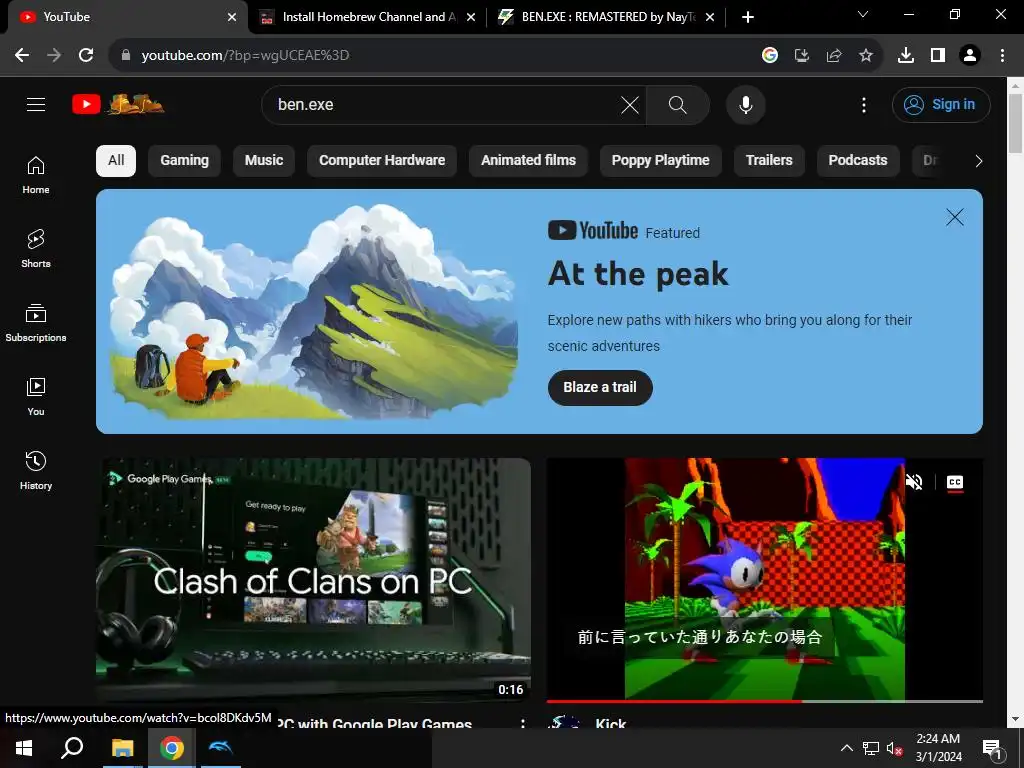Viewport: 1024px width, 768px height.
Task: Show more chips with the right arrow
Action: coord(978,161)
